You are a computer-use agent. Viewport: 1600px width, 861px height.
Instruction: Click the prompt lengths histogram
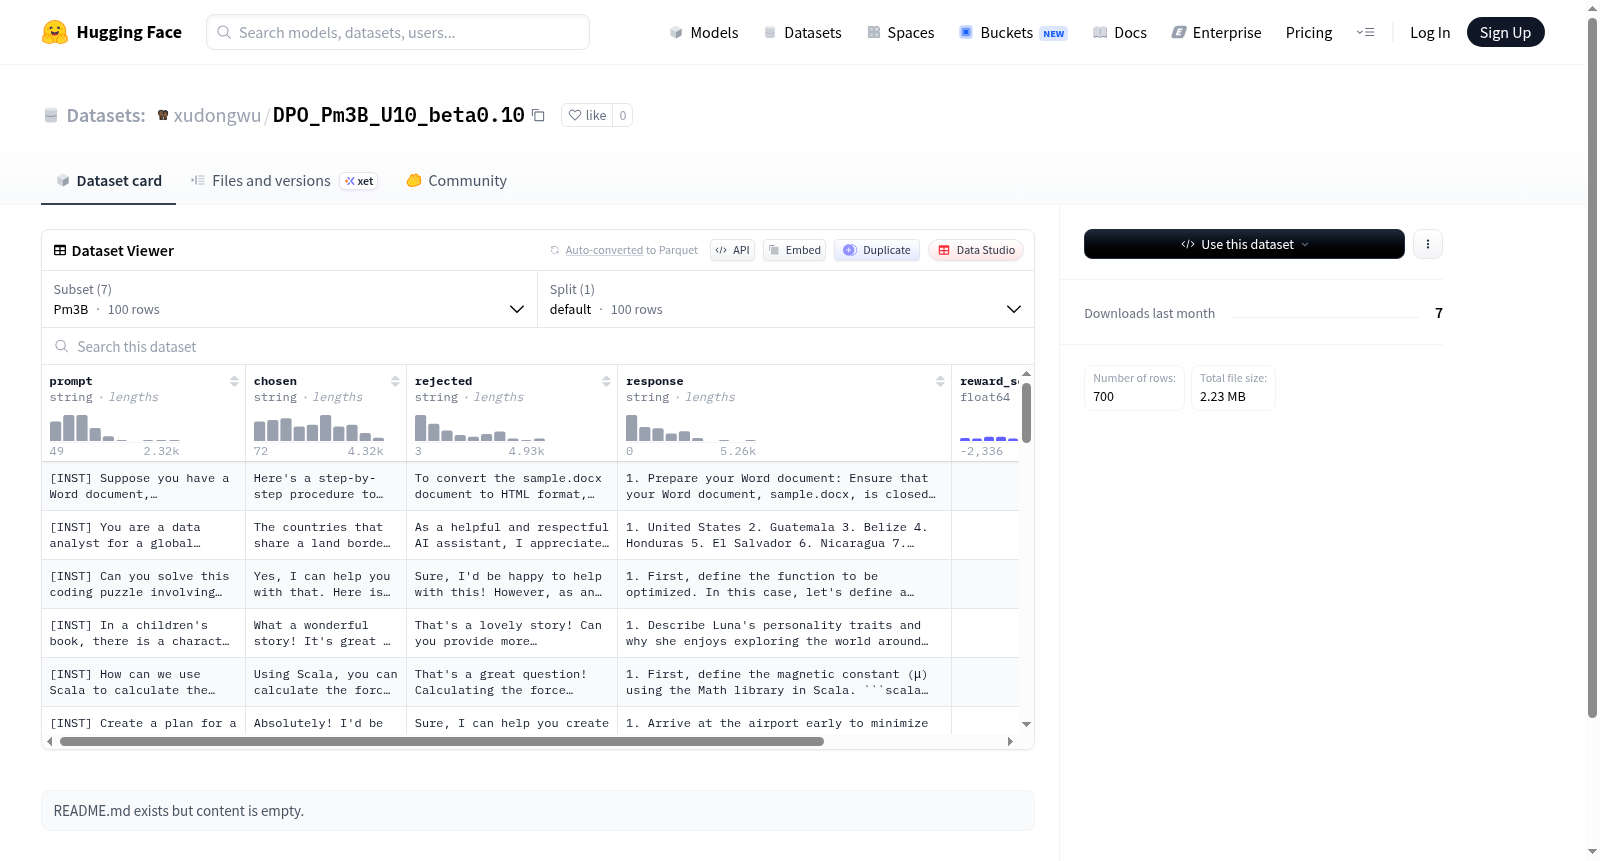pos(114,428)
